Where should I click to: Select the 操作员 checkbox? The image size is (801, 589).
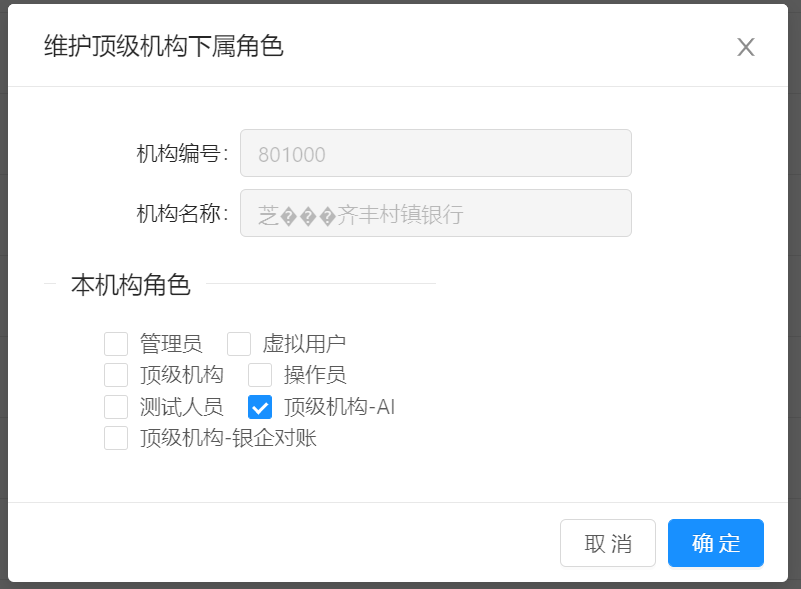click(x=260, y=375)
